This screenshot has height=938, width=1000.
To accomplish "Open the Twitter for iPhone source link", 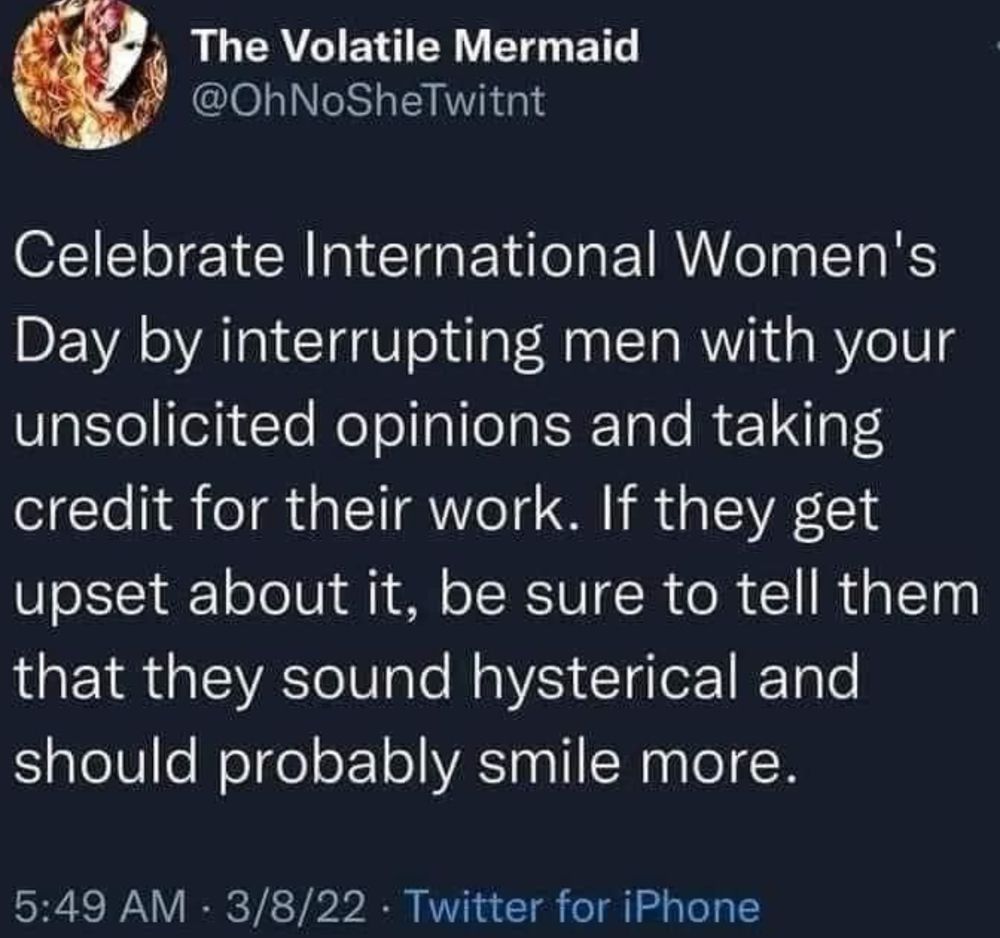I will click(582, 906).
